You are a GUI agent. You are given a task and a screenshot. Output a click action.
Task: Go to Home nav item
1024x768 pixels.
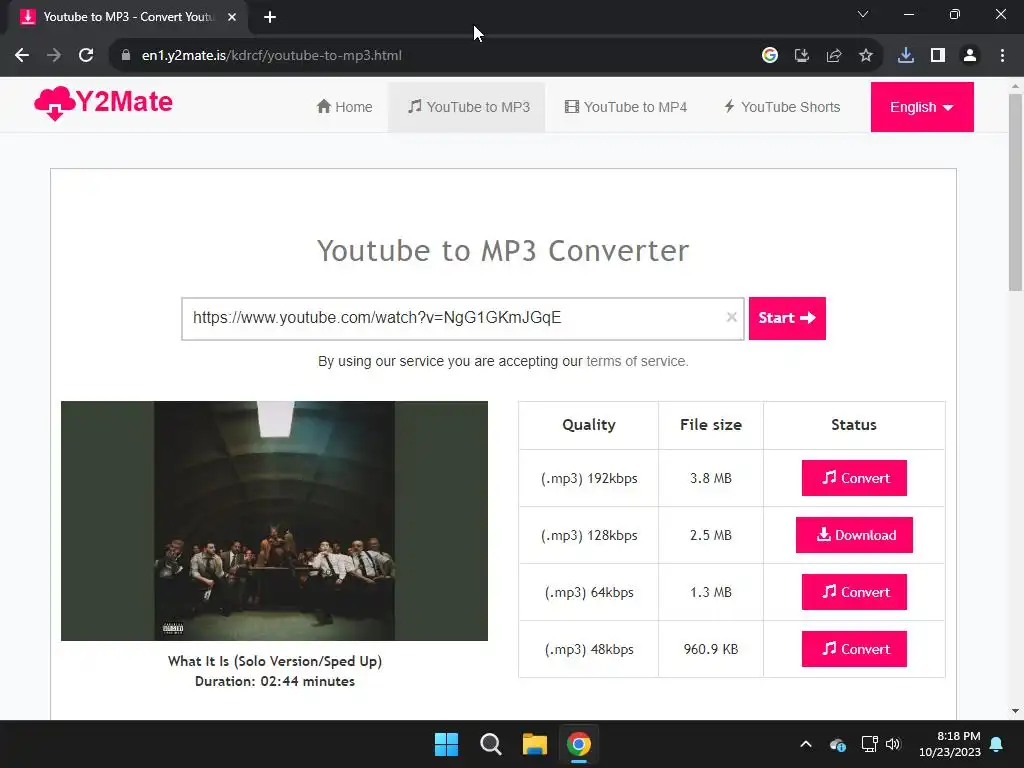click(x=344, y=107)
